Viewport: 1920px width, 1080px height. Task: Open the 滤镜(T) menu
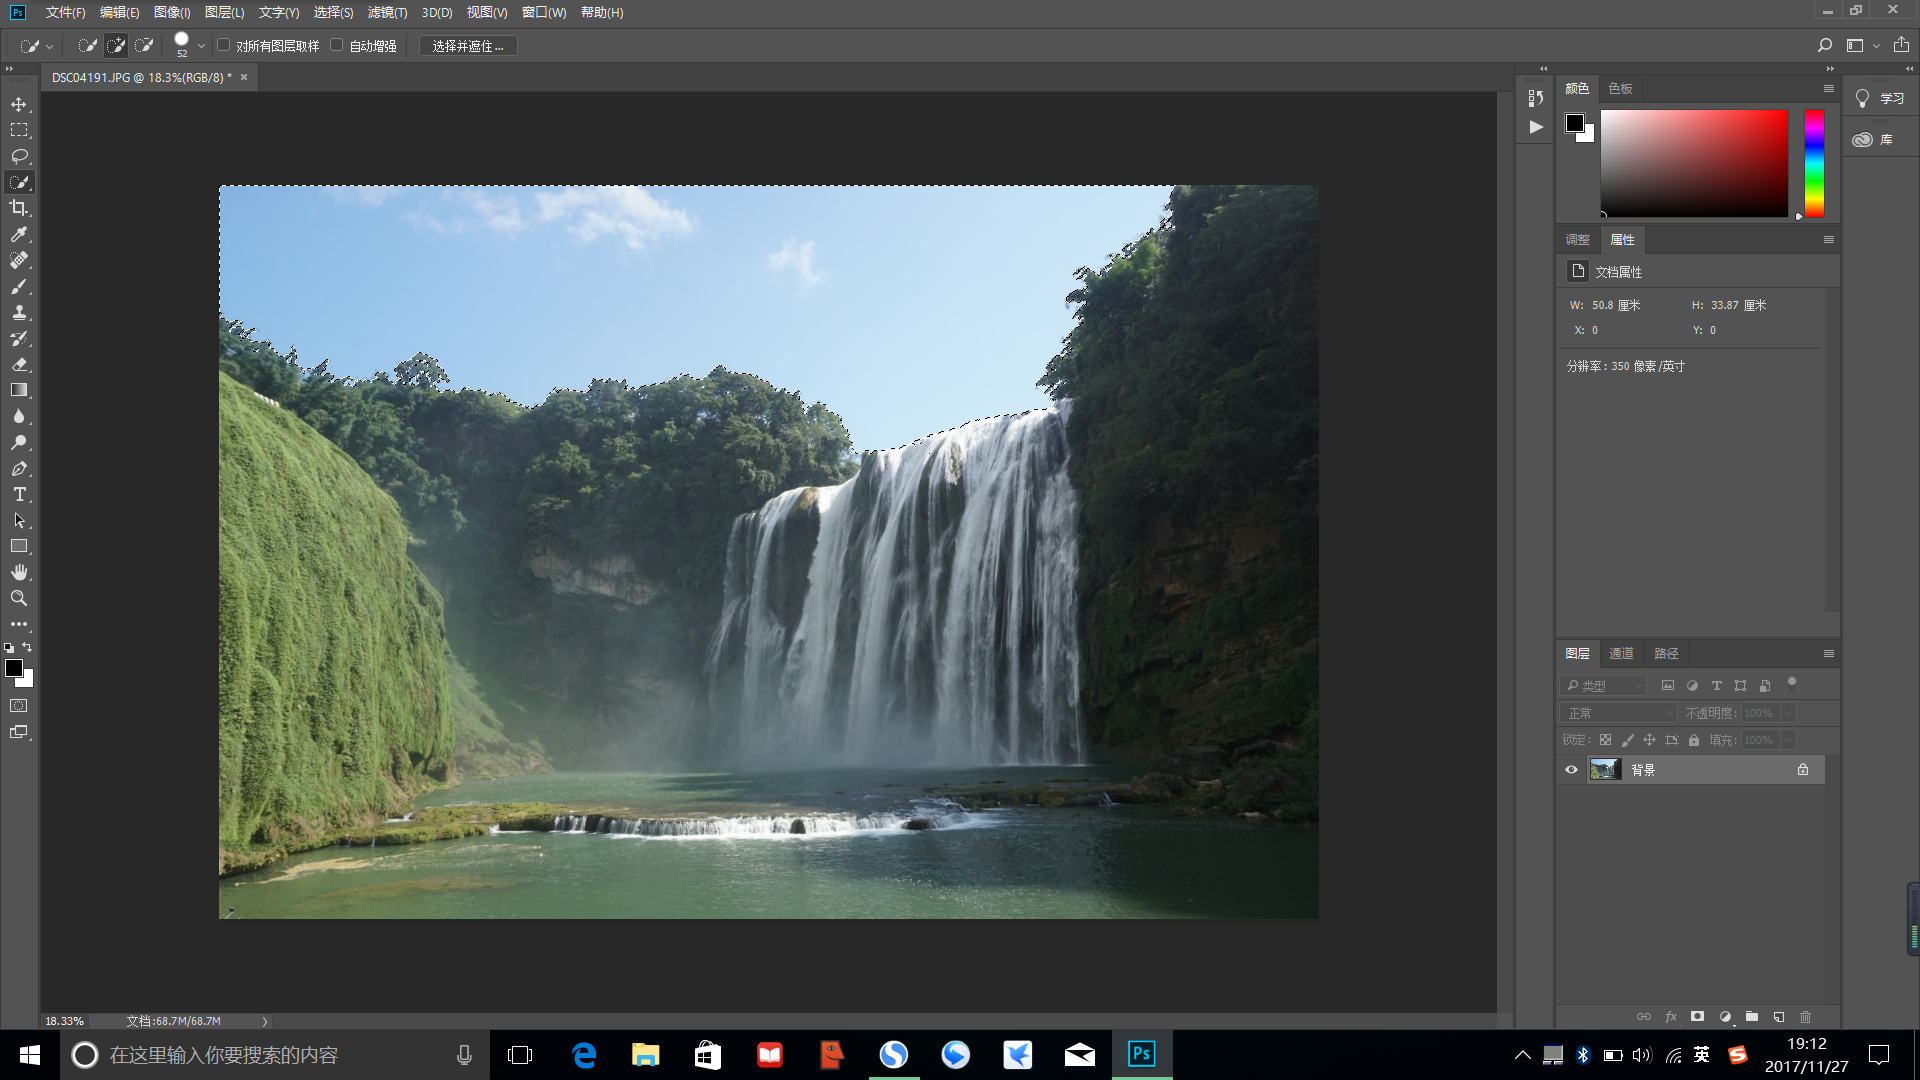coord(387,12)
